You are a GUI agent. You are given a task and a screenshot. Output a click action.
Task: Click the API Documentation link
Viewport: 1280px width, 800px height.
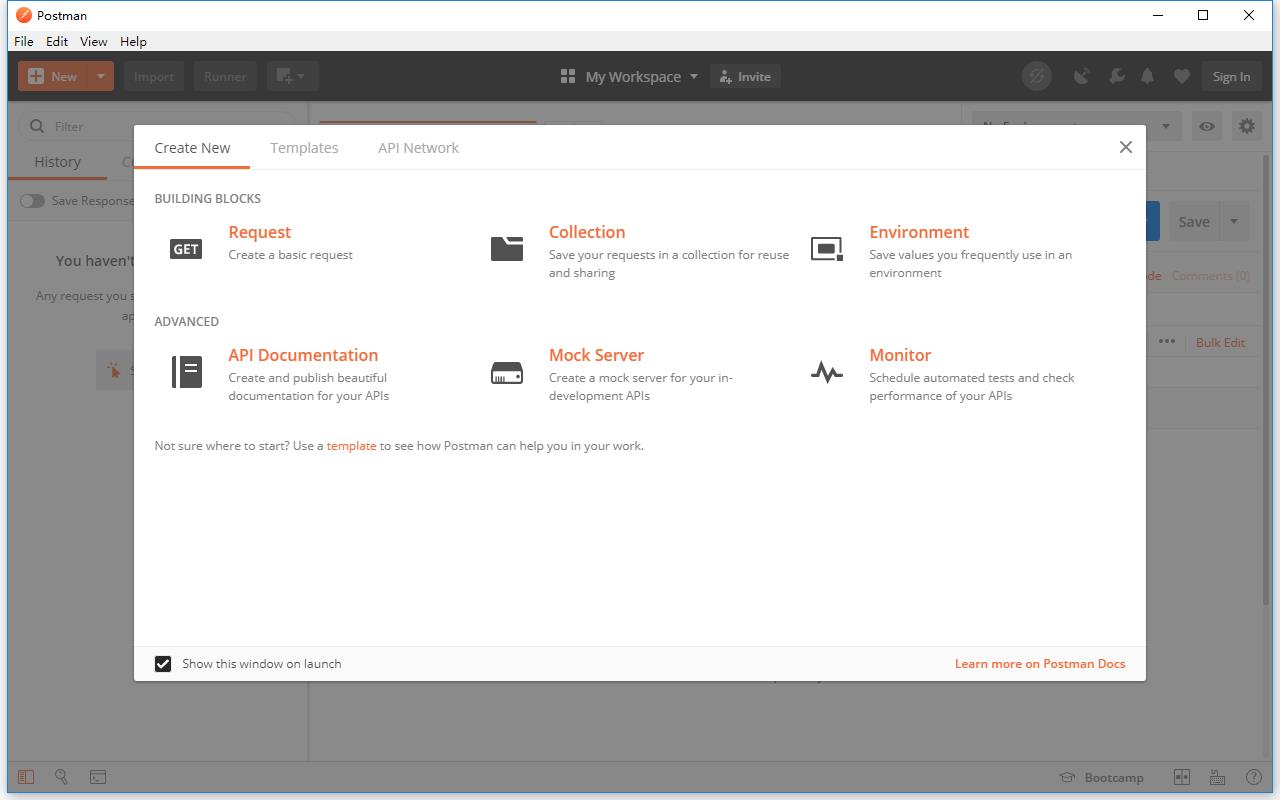(x=303, y=355)
